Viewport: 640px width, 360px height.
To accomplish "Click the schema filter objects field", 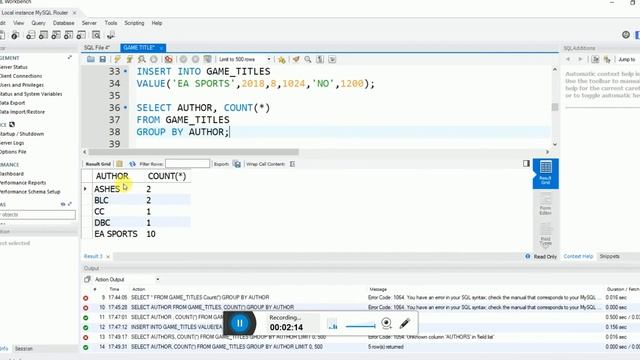I will [38, 215].
